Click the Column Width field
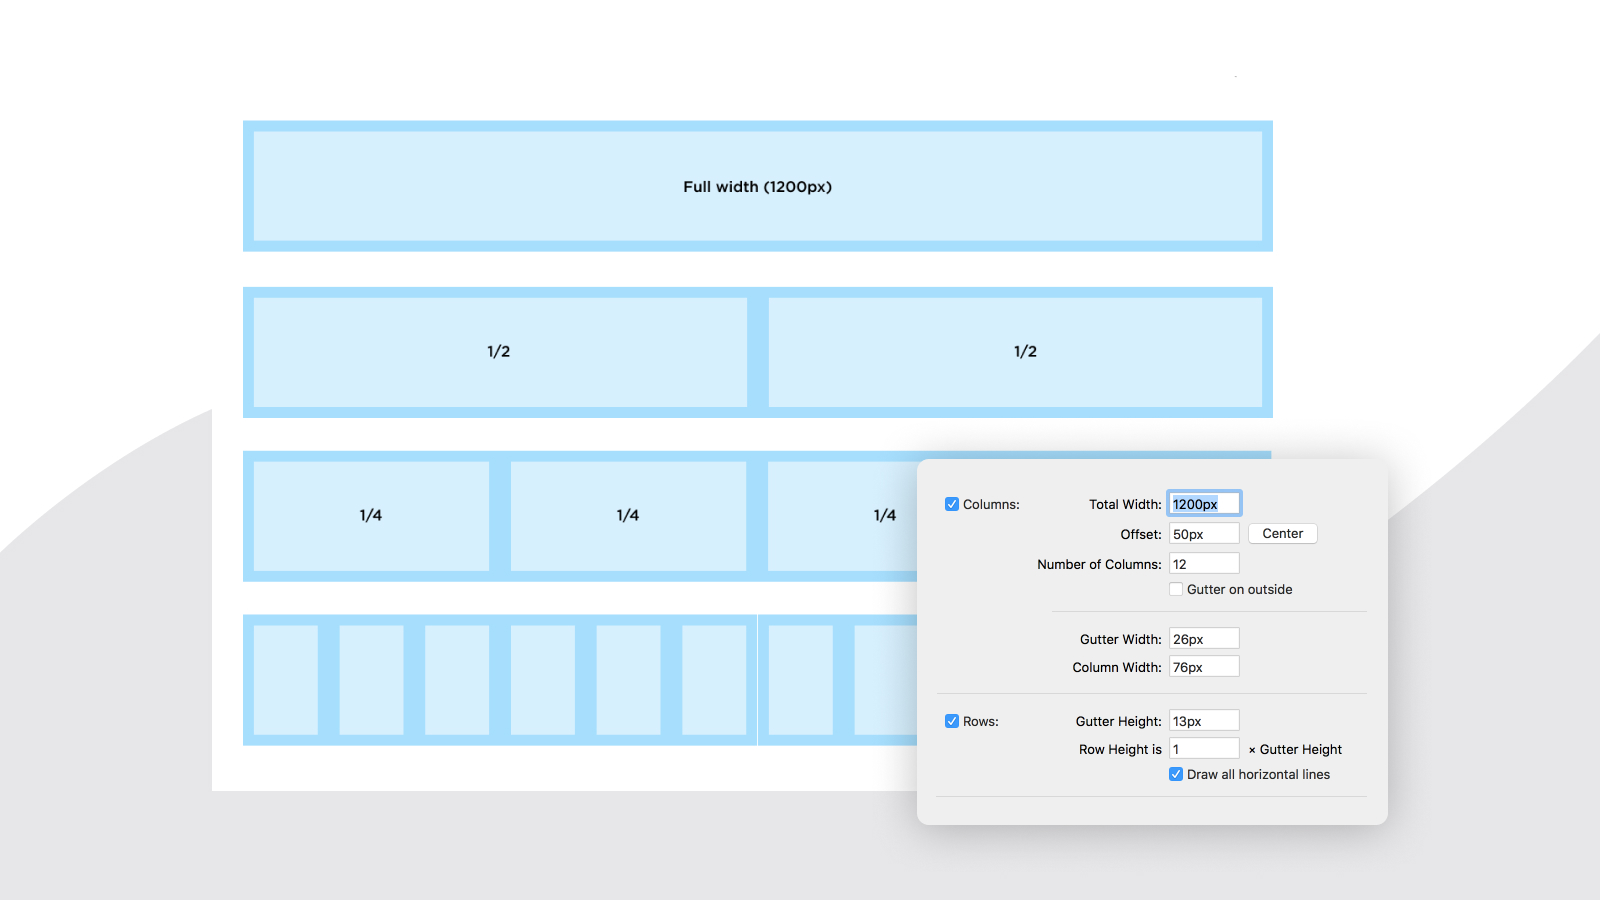Viewport: 1600px width, 900px height. click(1204, 667)
